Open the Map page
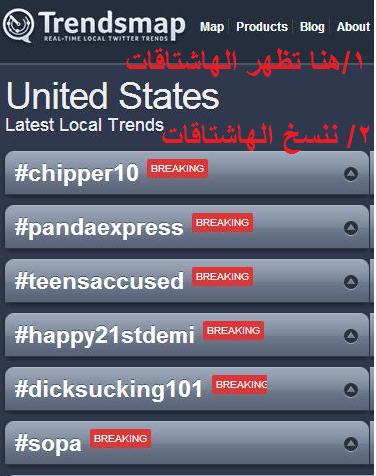The height and width of the screenshot is (476, 376). [x=212, y=27]
